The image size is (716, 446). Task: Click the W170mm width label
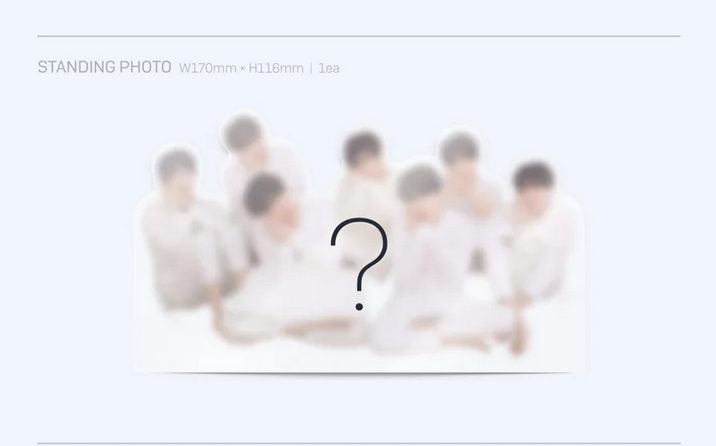click(207, 68)
